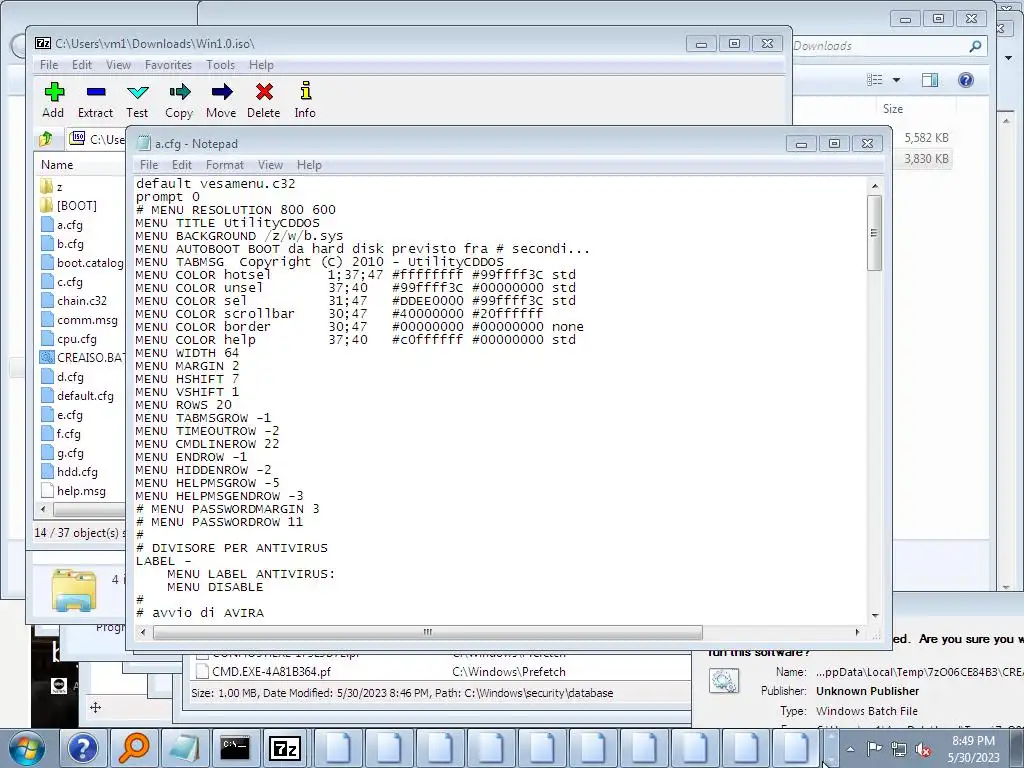Click the Explorer search magnifier icon
The width and height of the screenshot is (1024, 768).
975,46
